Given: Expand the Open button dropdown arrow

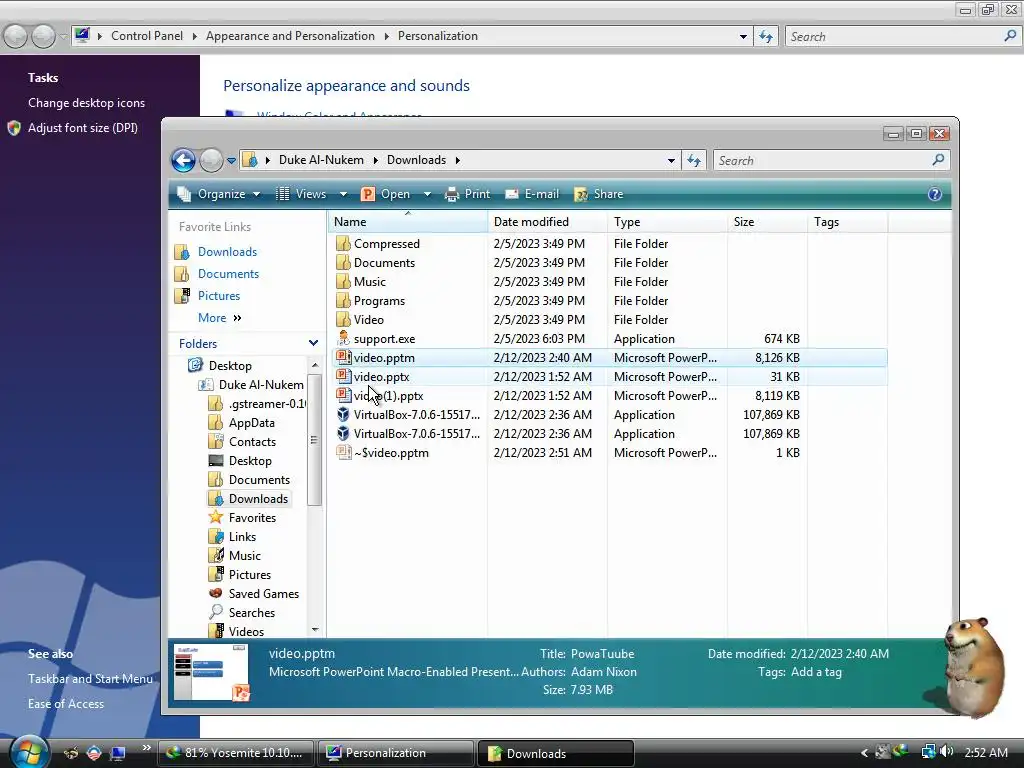Looking at the screenshot, I should pyautogui.click(x=427, y=194).
